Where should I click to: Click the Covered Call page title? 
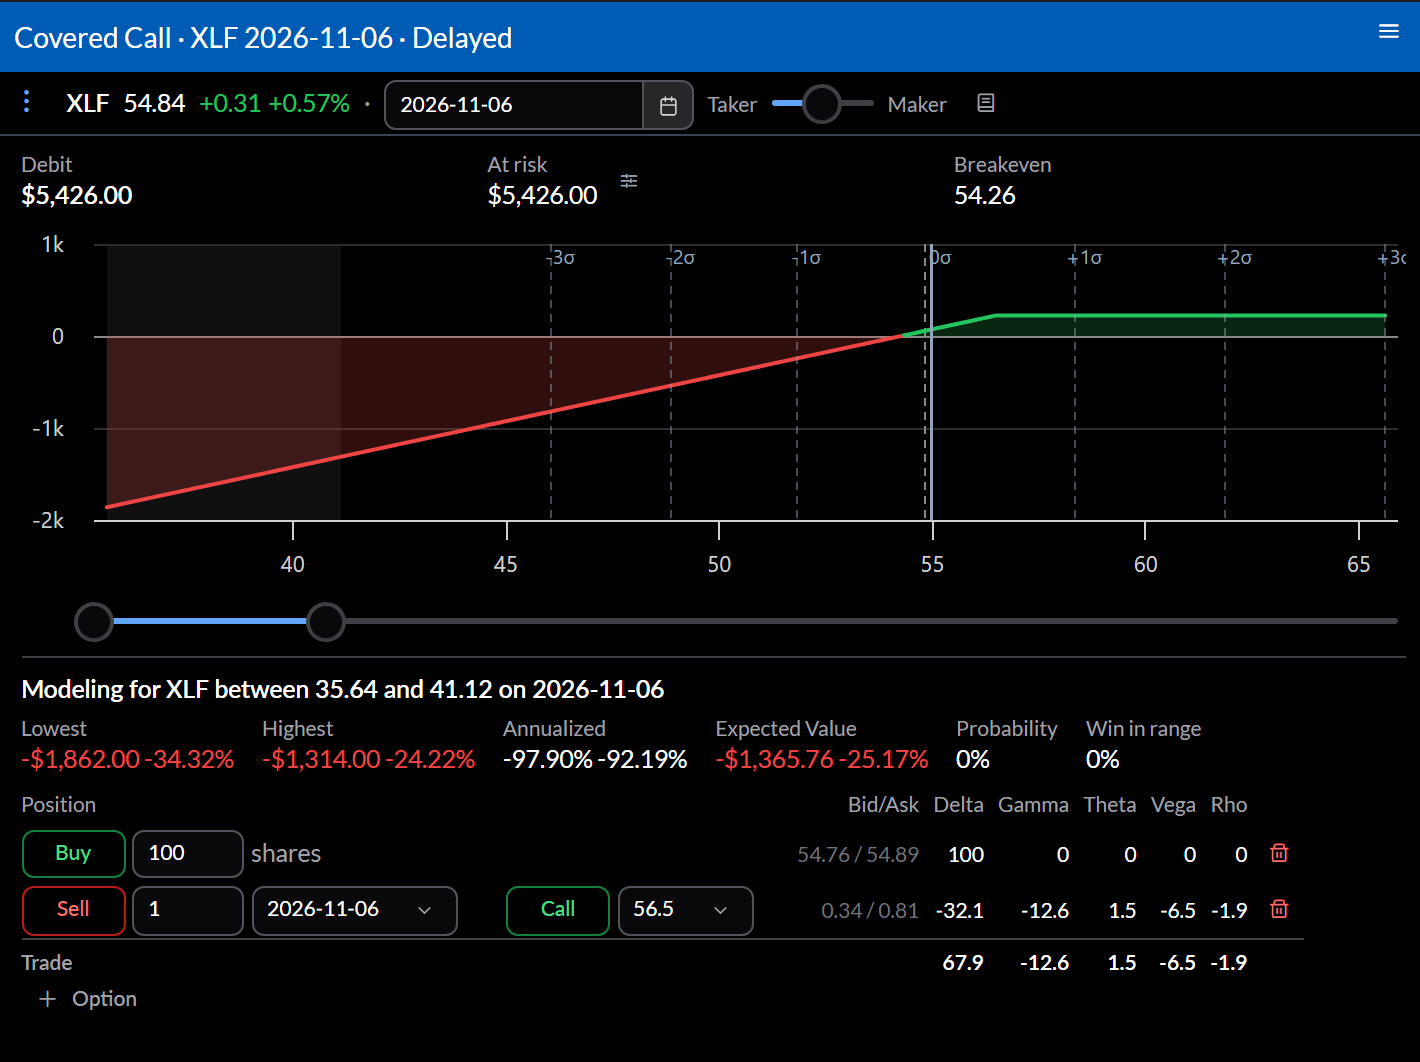[93, 38]
